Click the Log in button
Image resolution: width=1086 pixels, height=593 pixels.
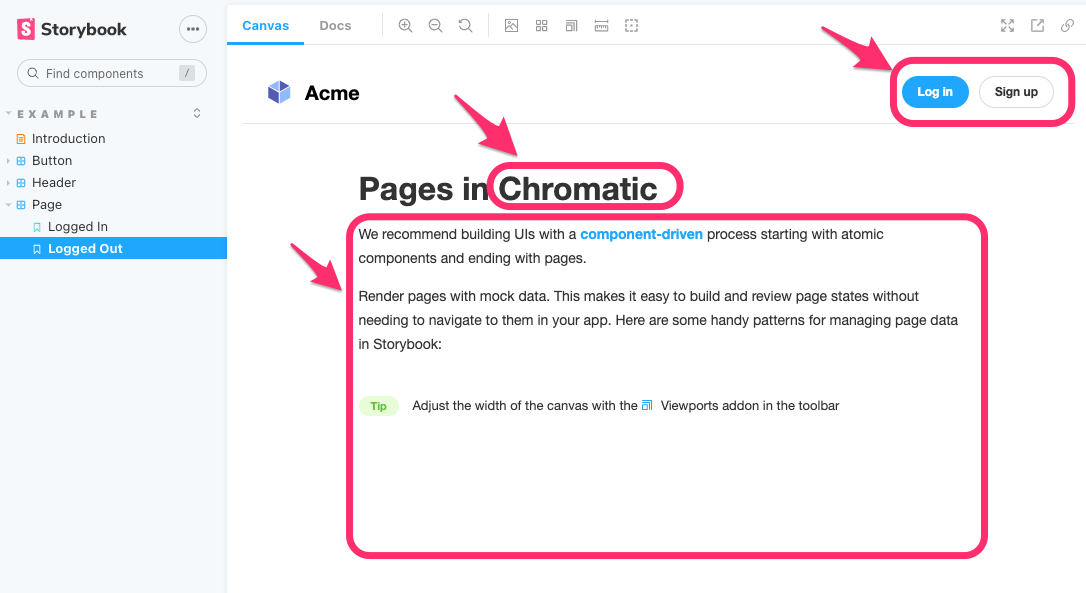[x=935, y=92]
